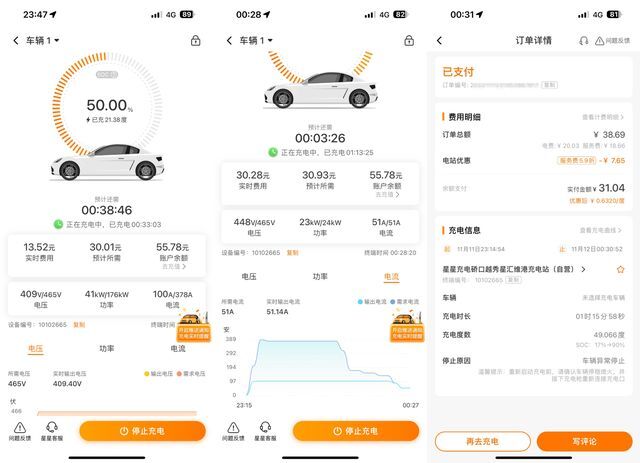Tap the lock icon on second charging screen
The width and height of the screenshot is (640, 463).
click(x=409, y=40)
